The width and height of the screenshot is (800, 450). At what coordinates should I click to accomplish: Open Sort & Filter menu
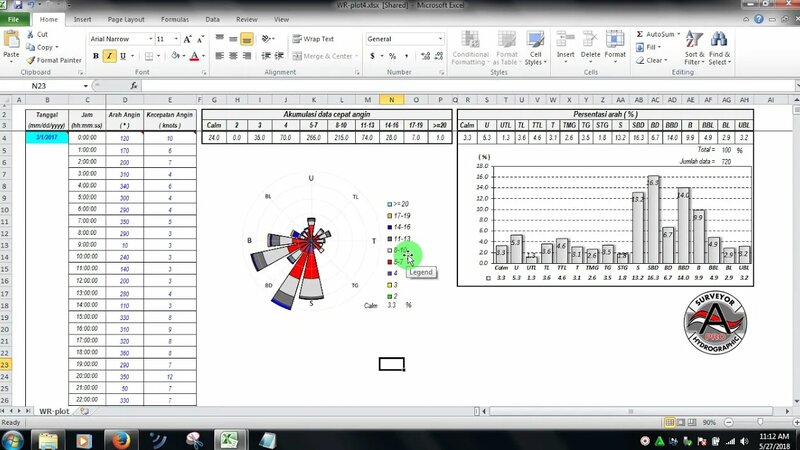[x=694, y=47]
